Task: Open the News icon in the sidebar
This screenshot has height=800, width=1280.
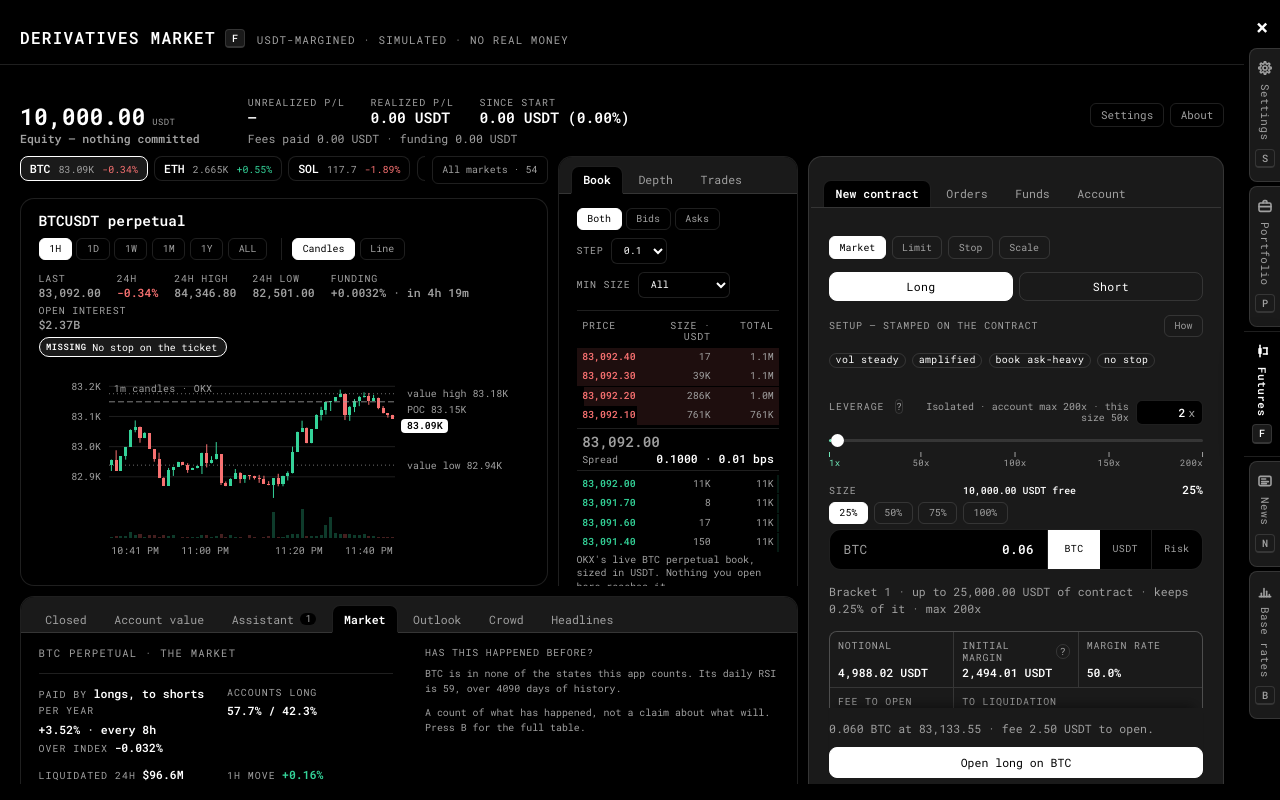Action: 1264,481
